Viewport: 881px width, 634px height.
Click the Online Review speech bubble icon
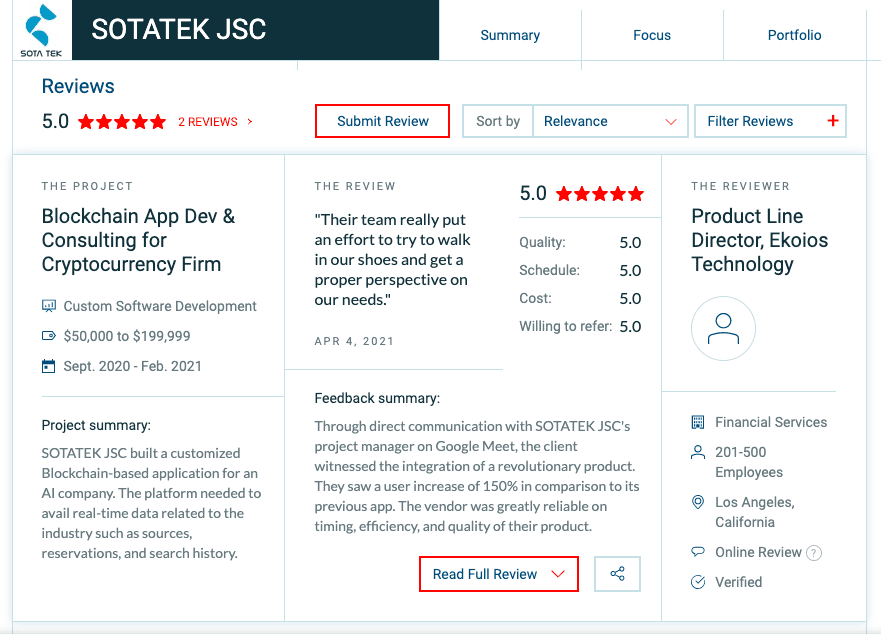point(698,552)
